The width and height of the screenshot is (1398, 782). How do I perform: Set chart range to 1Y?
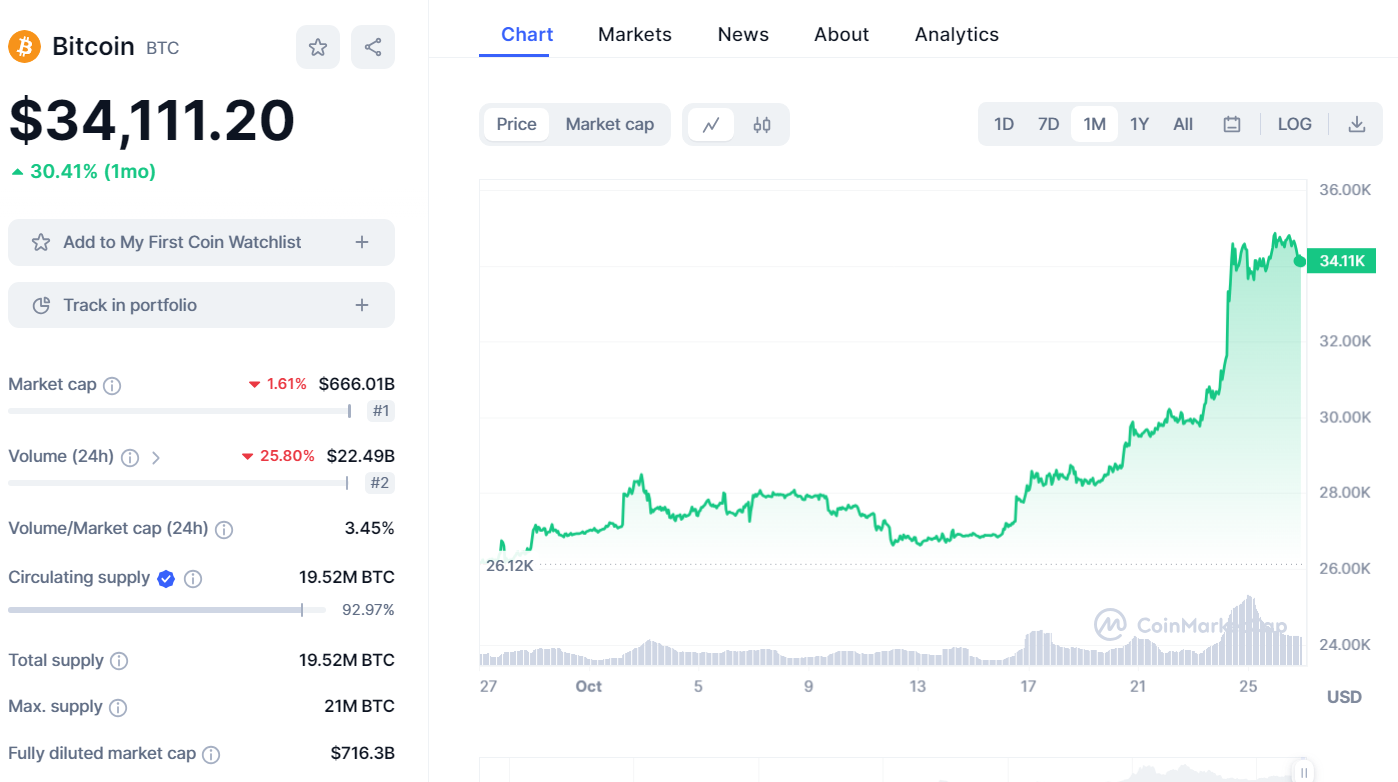1139,125
